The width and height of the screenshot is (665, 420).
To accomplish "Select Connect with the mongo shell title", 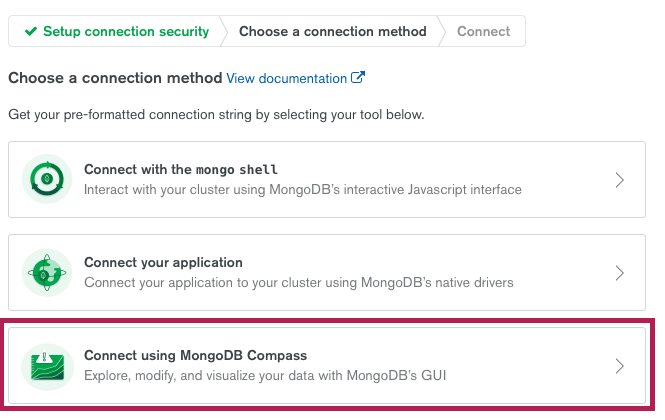I will (181, 169).
